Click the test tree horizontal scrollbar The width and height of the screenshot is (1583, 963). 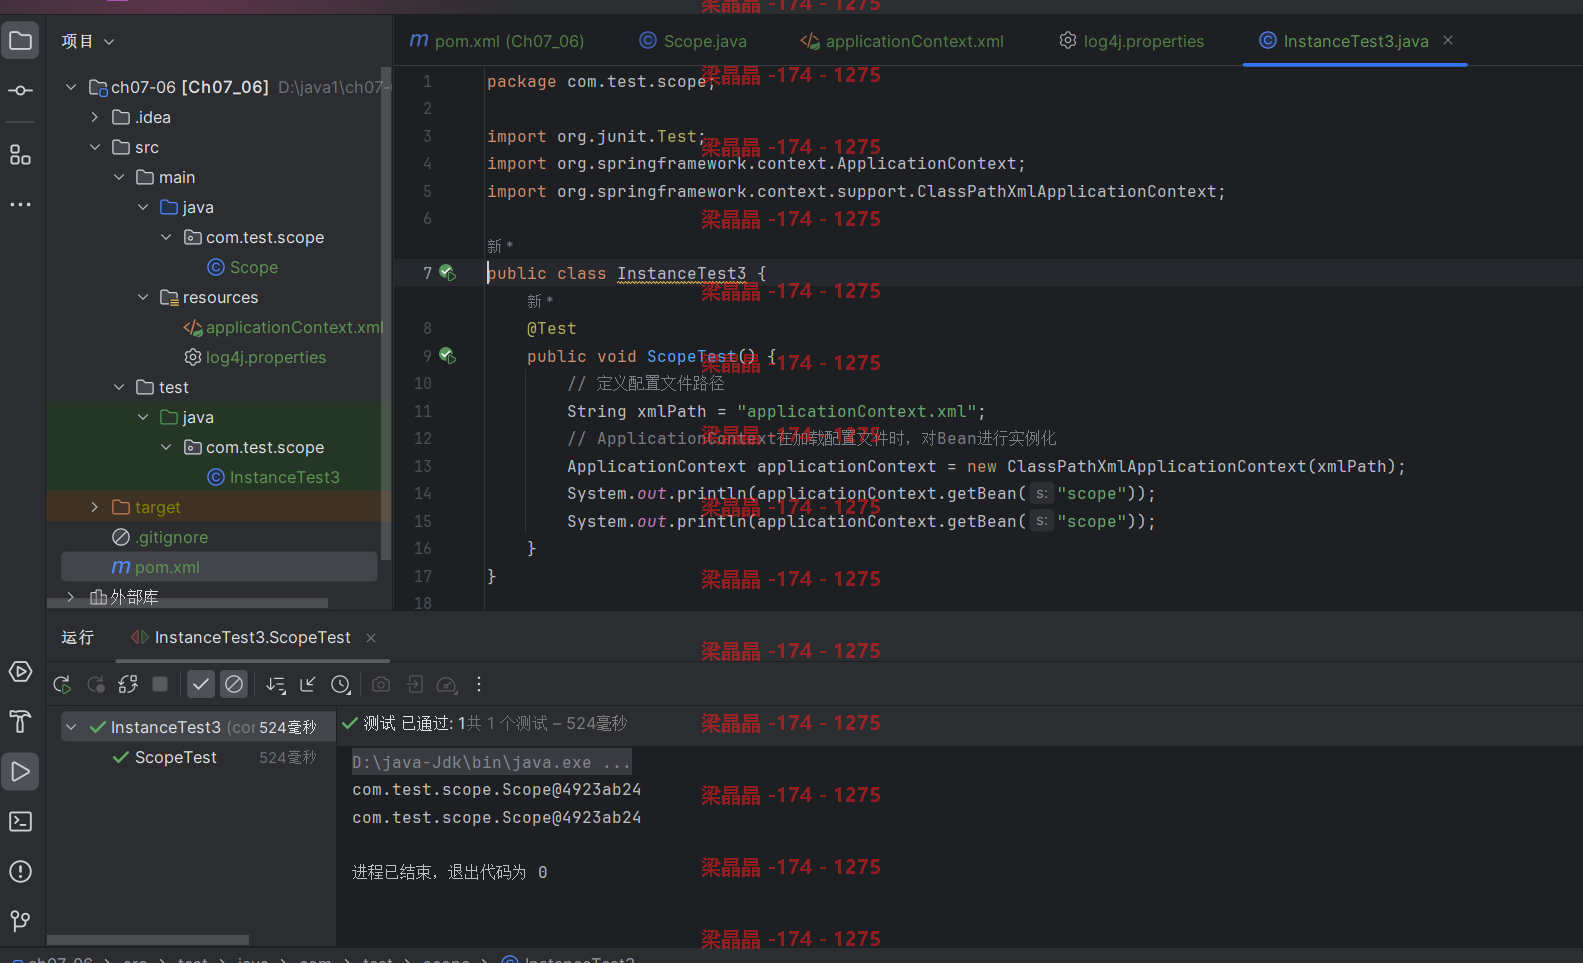[148, 940]
